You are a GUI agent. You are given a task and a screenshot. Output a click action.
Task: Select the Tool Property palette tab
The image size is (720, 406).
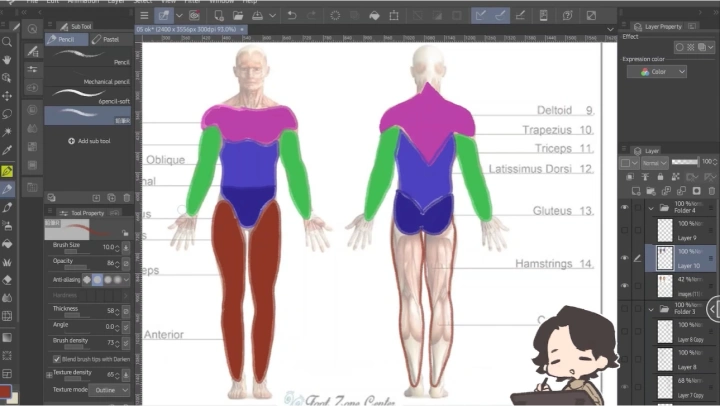83,213
